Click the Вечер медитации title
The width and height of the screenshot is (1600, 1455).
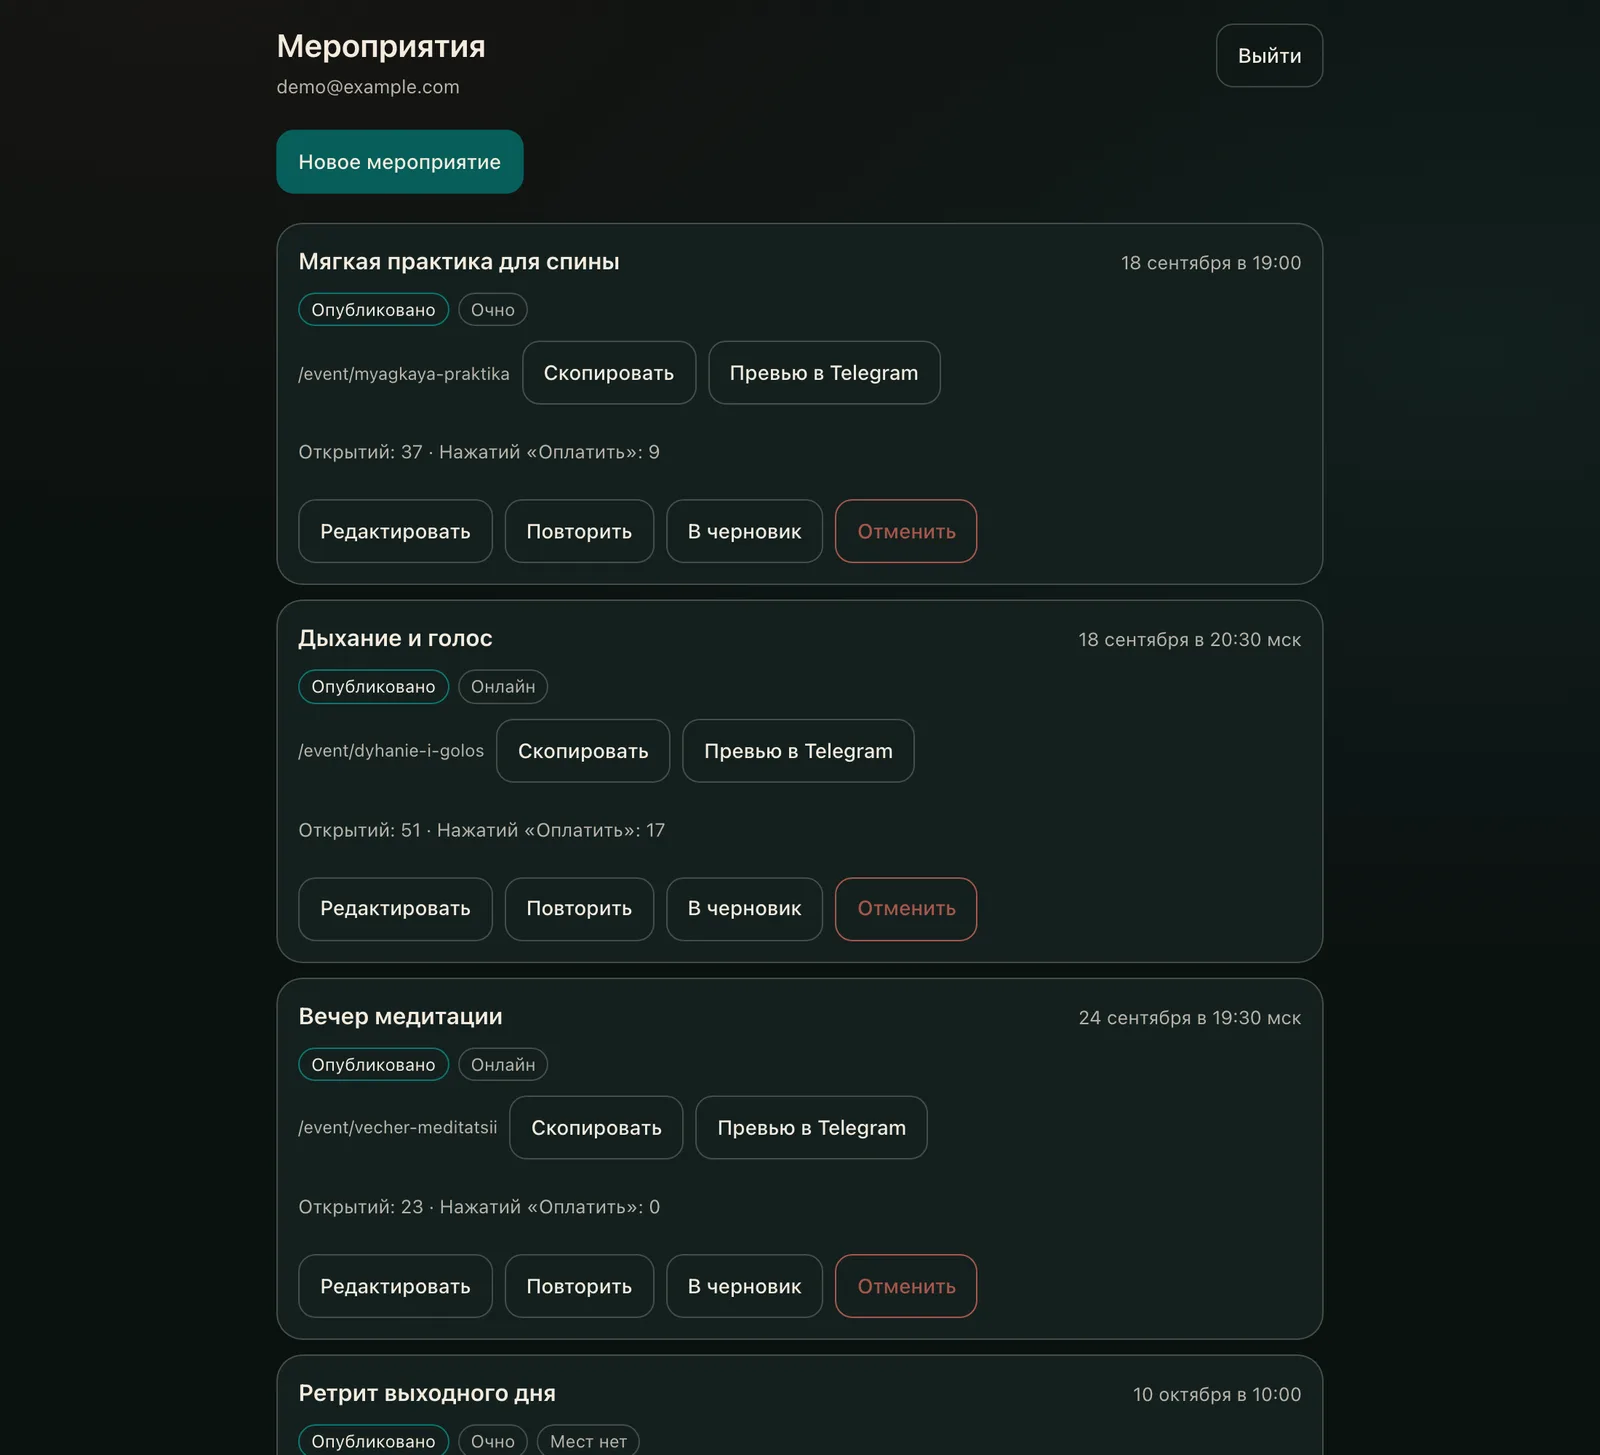[400, 1017]
